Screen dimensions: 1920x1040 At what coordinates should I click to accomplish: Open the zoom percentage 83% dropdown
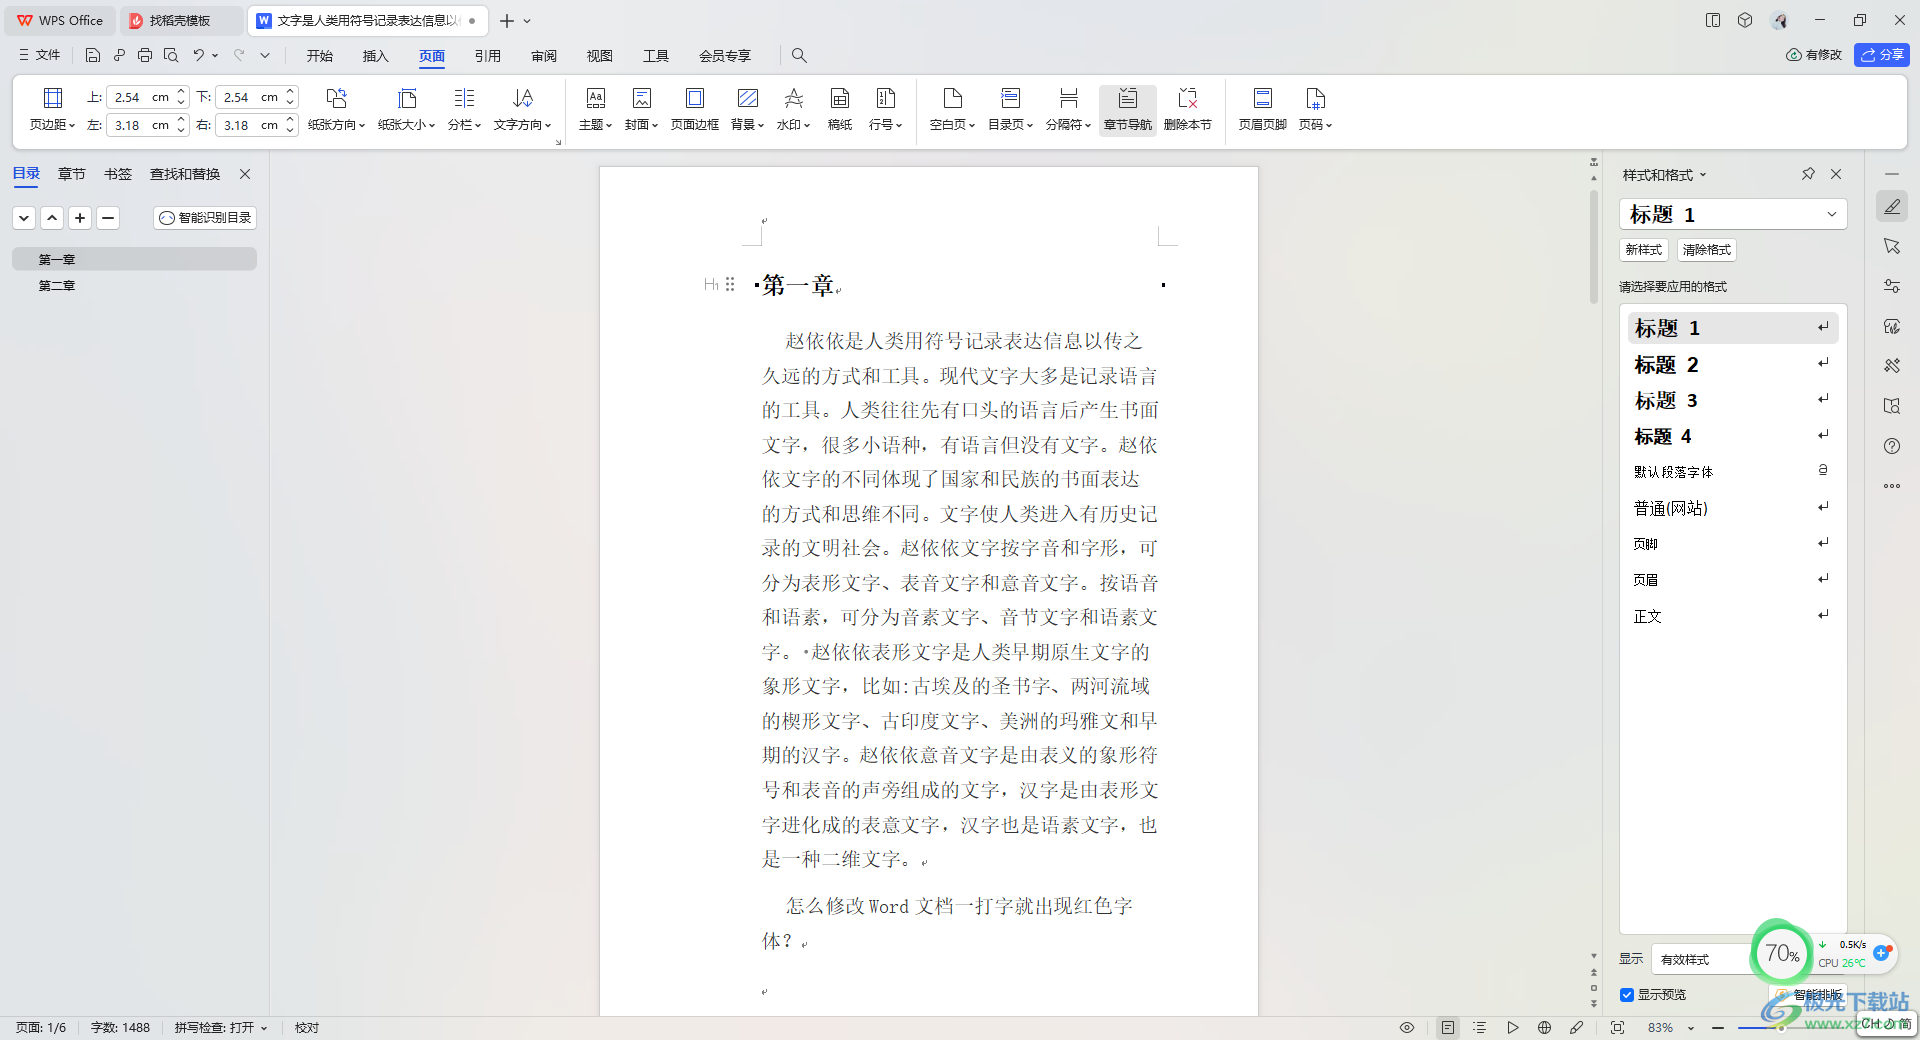[1691, 1028]
